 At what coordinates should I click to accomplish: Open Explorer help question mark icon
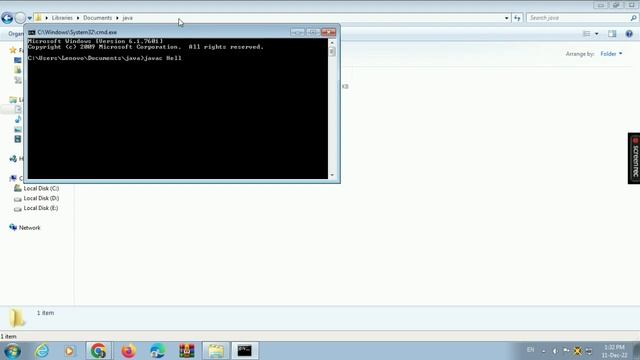coord(629,34)
